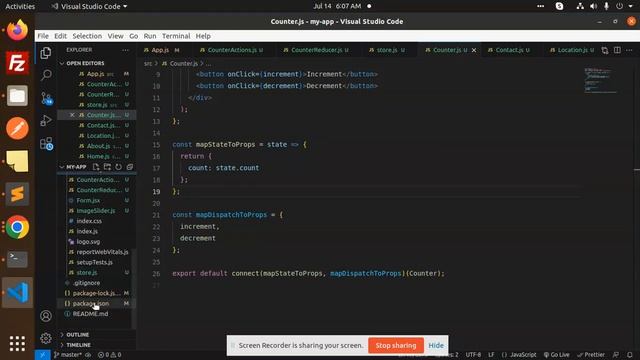The height and width of the screenshot is (360, 640).
Task: Open the Source Control view
Action: (46, 98)
